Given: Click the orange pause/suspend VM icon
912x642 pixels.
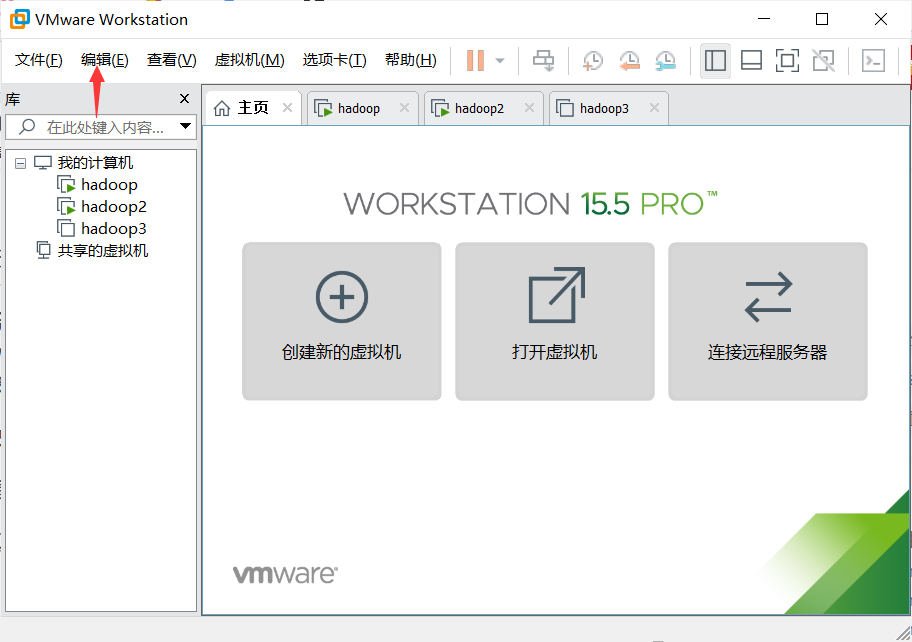Looking at the screenshot, I should [475, 60].
